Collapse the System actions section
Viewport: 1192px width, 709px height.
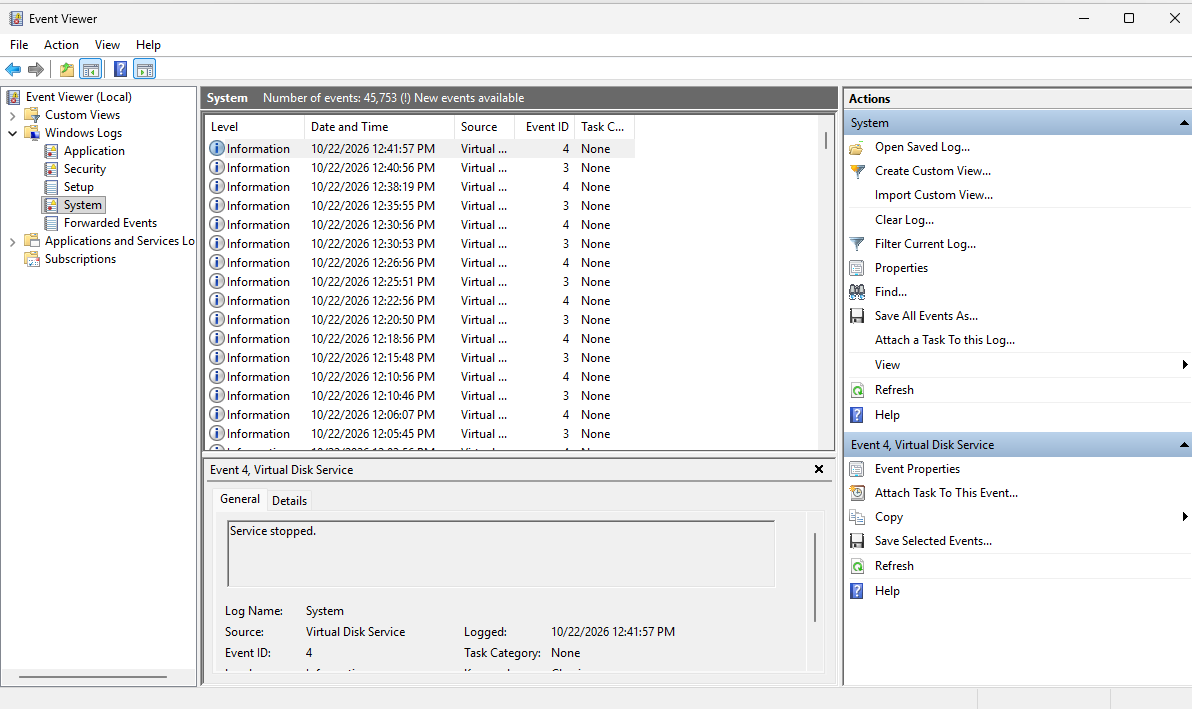tap(1184, 123)
